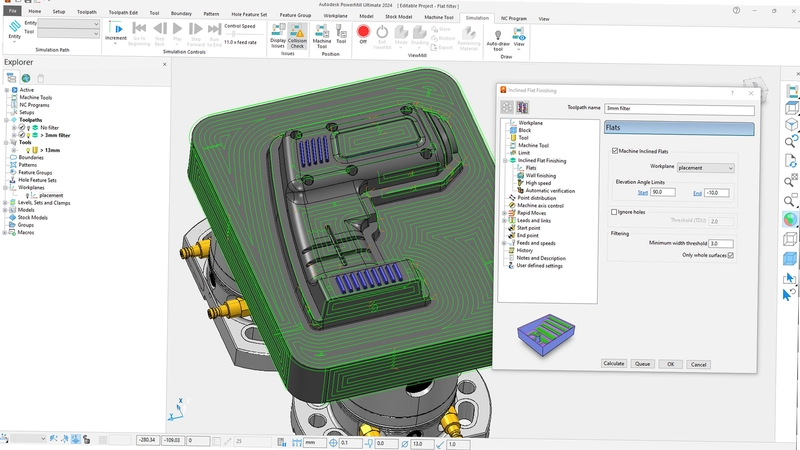Toggle Only whole surfaces checkbox
Viewport: 800px width, 450px height.
731,255
